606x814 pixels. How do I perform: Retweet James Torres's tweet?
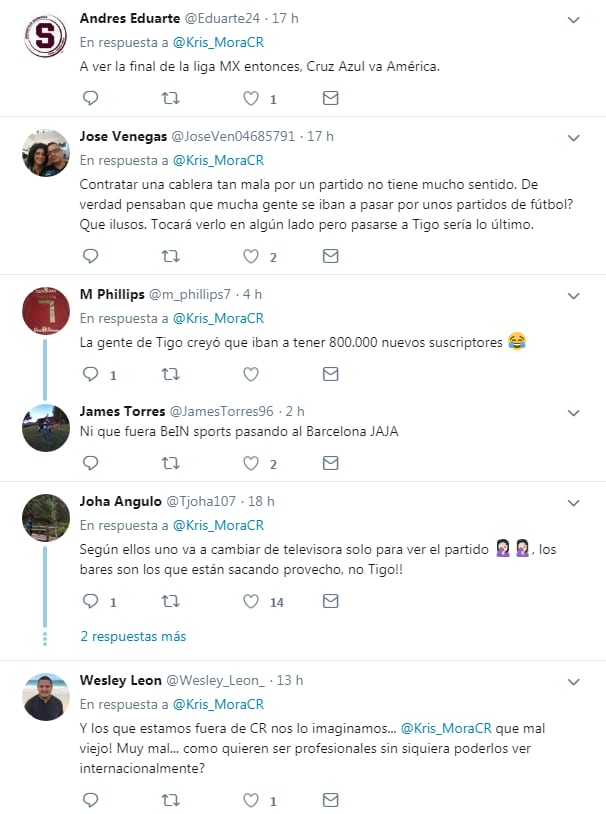coord(171,463)
